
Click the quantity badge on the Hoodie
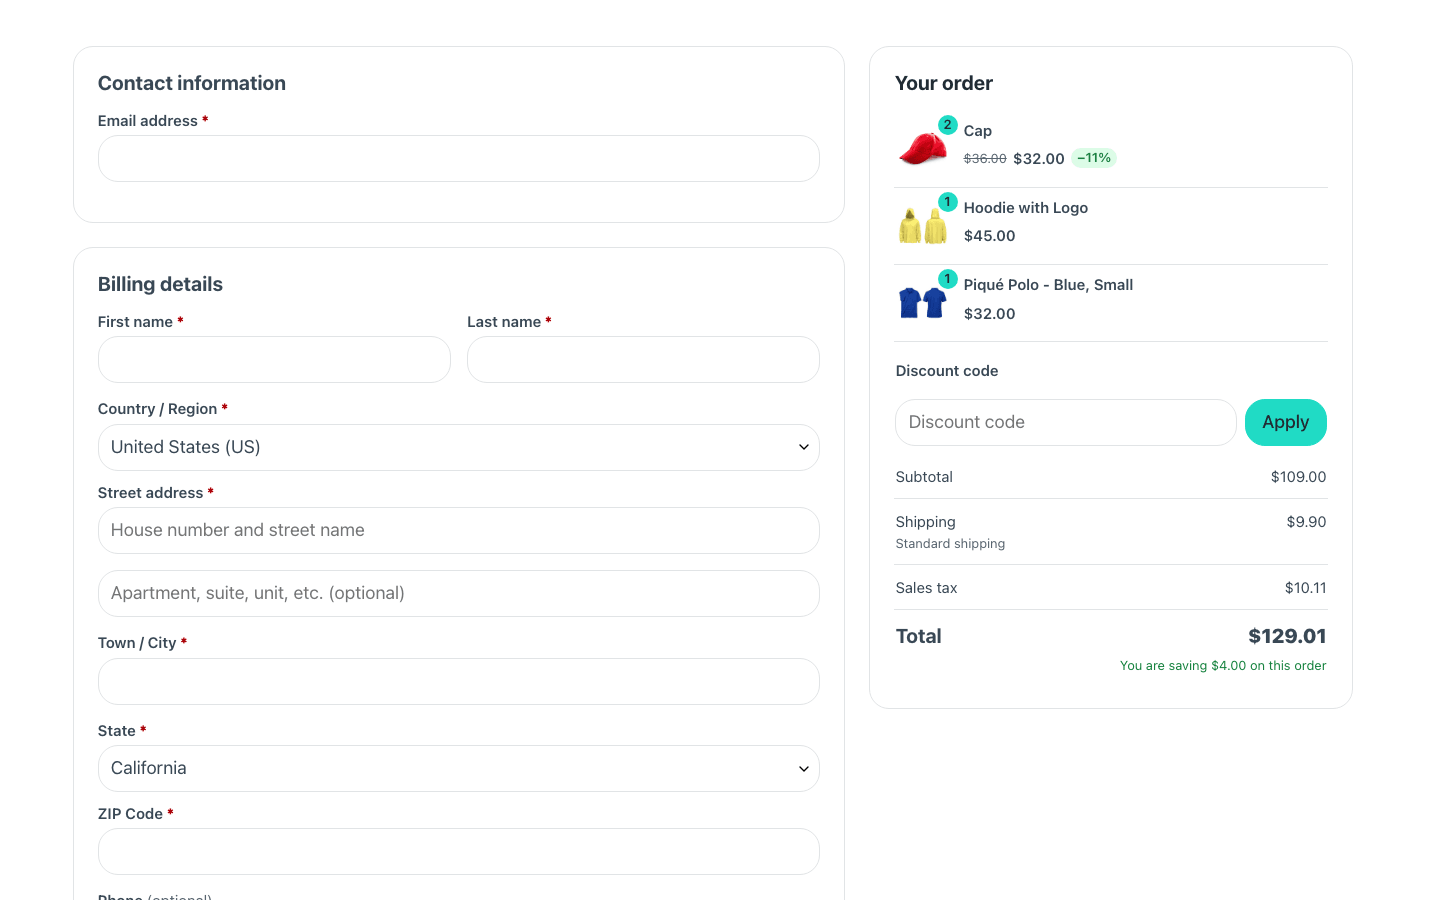click(948, 202)
